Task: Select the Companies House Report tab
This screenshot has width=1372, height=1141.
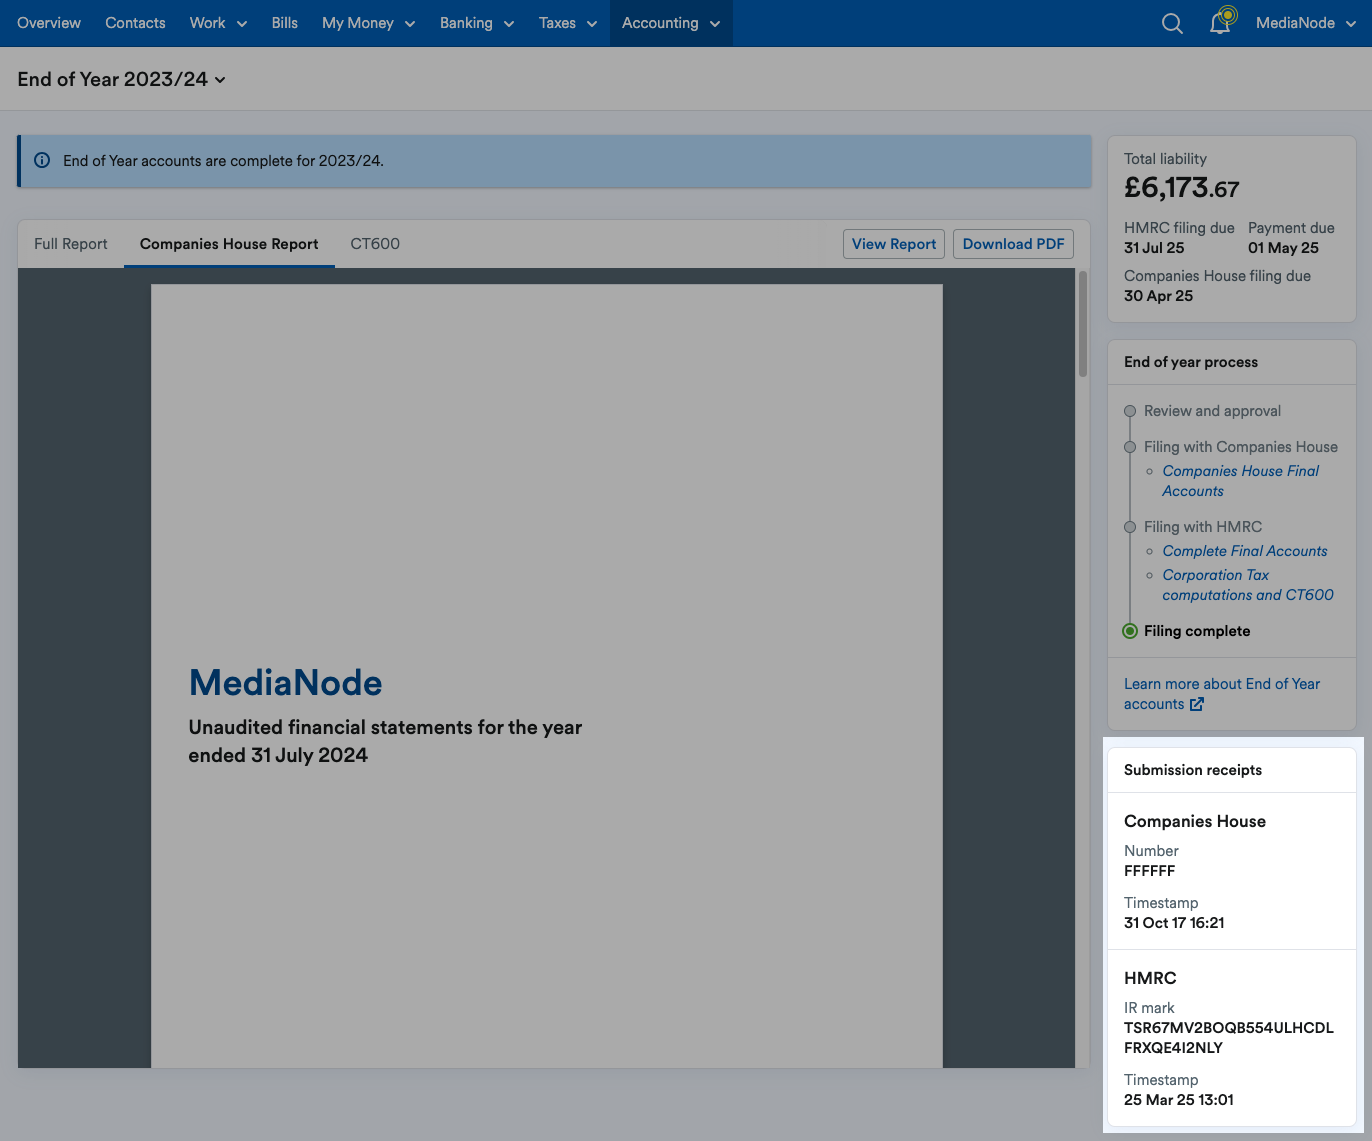Action: 229,244
